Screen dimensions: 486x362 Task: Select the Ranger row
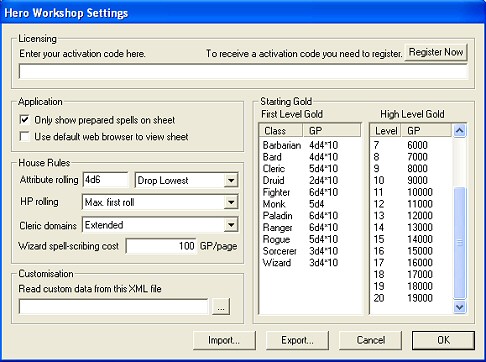pyautogui.click(x=310, y=227)
